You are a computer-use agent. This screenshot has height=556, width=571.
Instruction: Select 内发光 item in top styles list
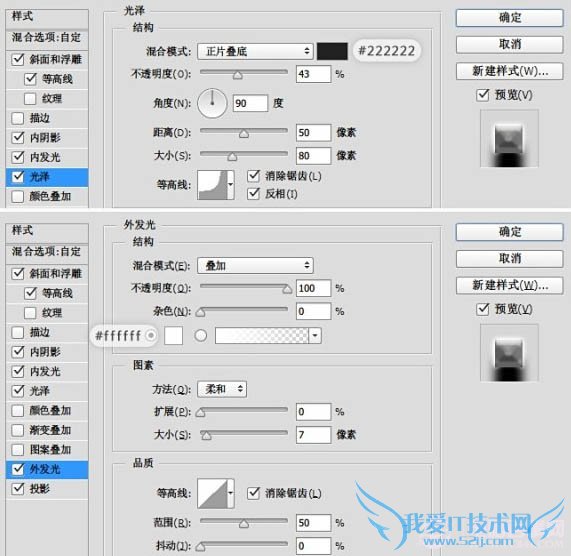[x=47, y=157]
